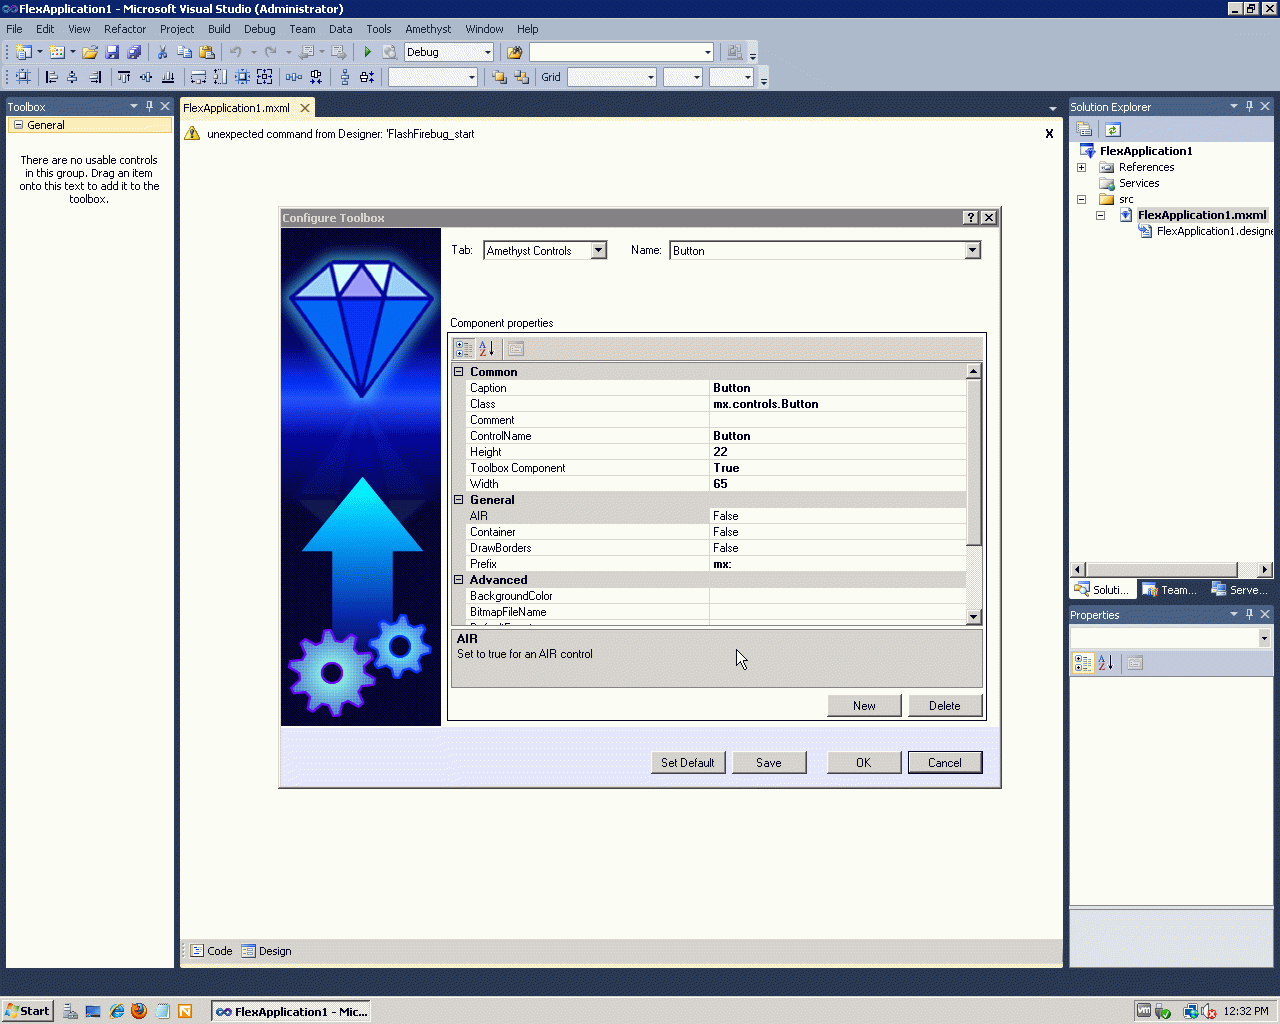Open the Refactor menu
The height and width of the screenshot is (1024, 1280).
(125, 29)
